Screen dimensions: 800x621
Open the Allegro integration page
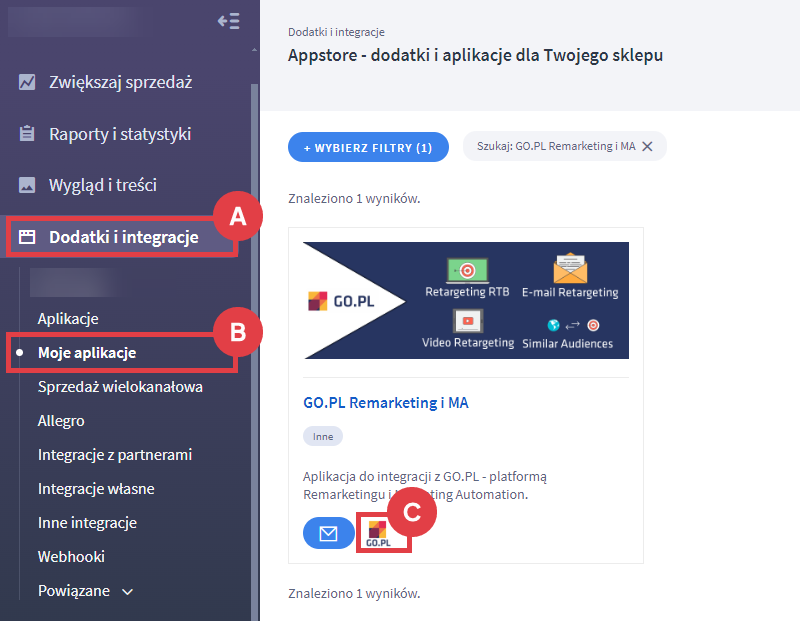(x=61, y=421)
